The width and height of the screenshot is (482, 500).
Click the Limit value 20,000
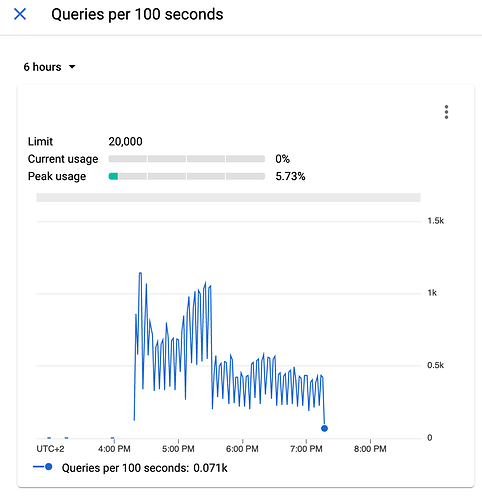tap(125, 142)
